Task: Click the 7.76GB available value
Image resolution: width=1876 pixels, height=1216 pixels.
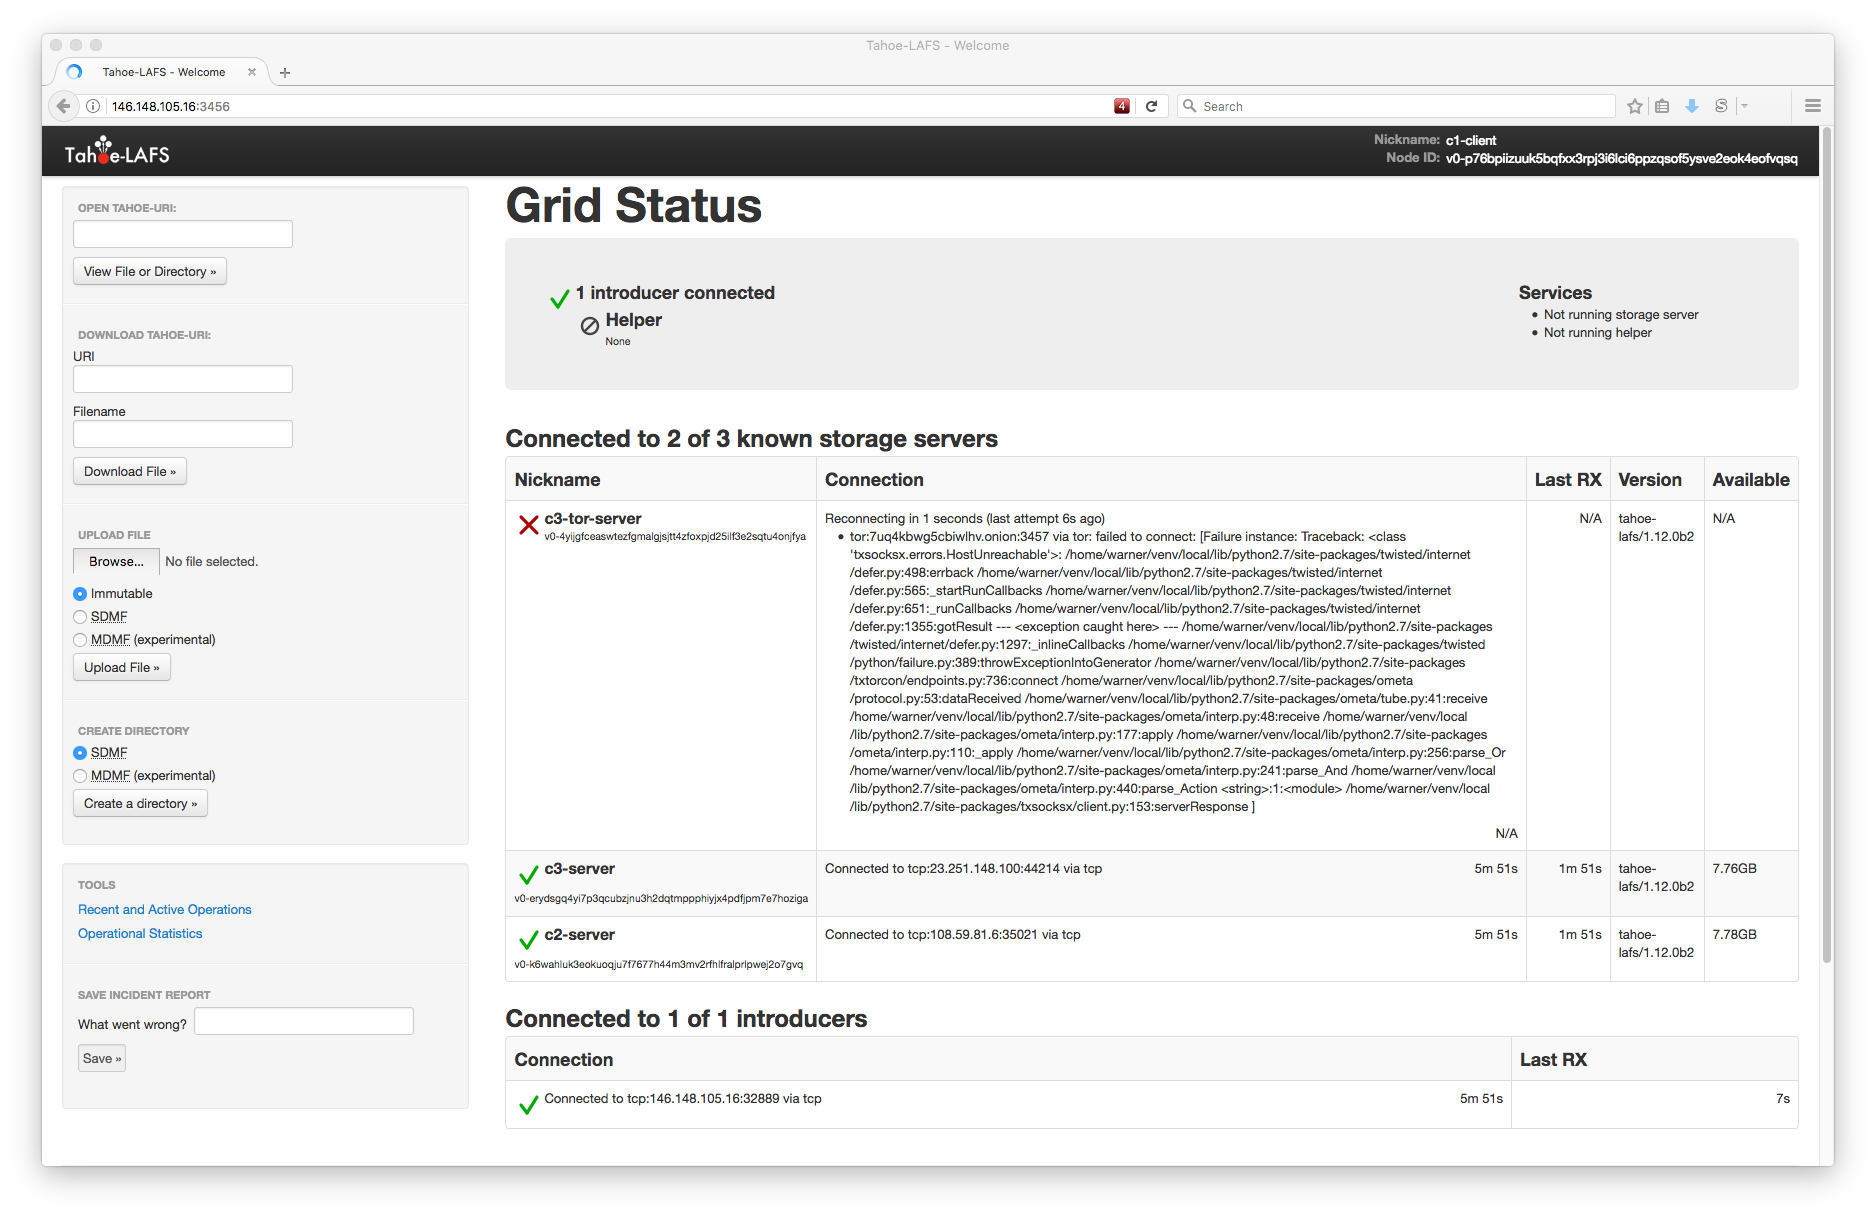Action: [x=1734, y=868]
